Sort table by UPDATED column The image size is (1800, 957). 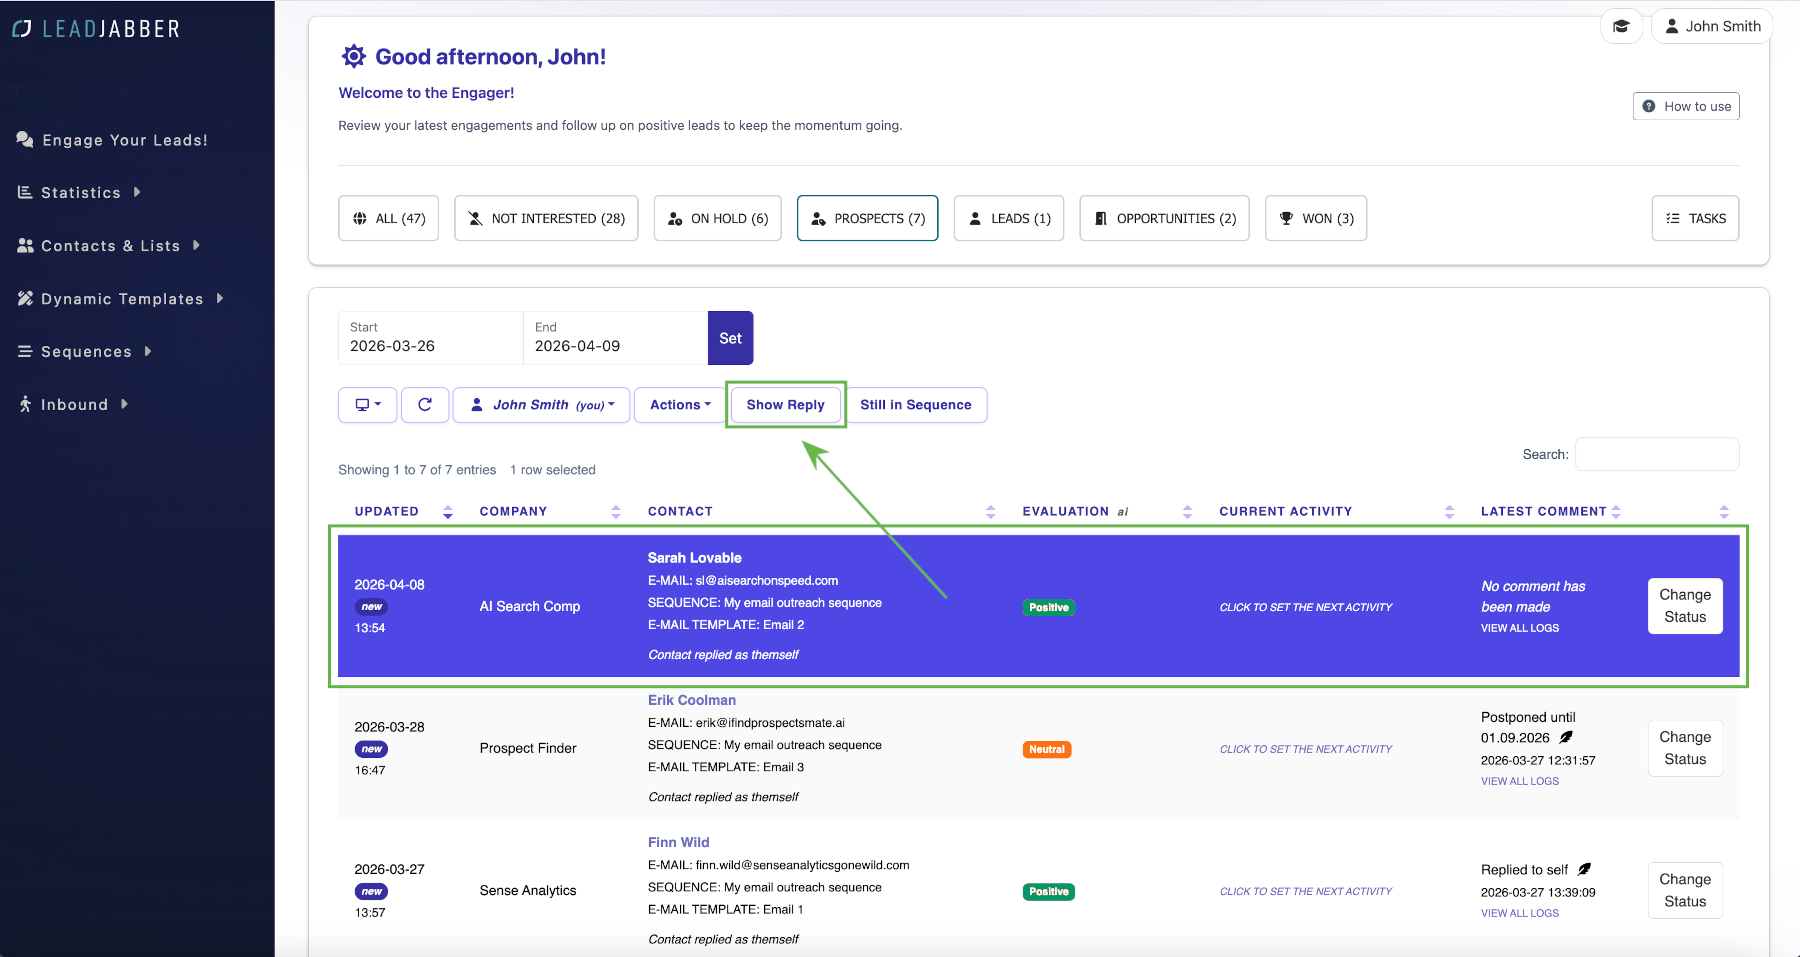pyautogui.click(x=404, y=511)
